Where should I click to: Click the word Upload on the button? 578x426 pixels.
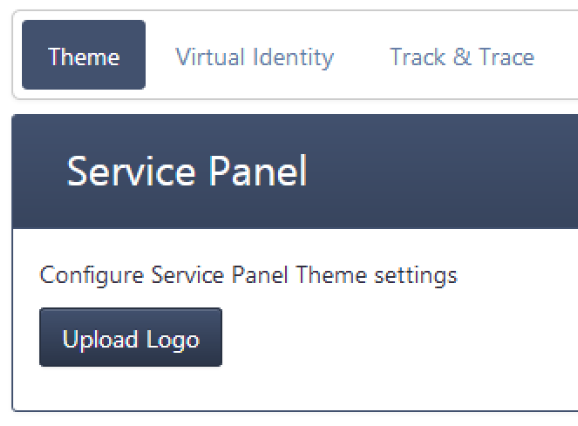[100, 339]
